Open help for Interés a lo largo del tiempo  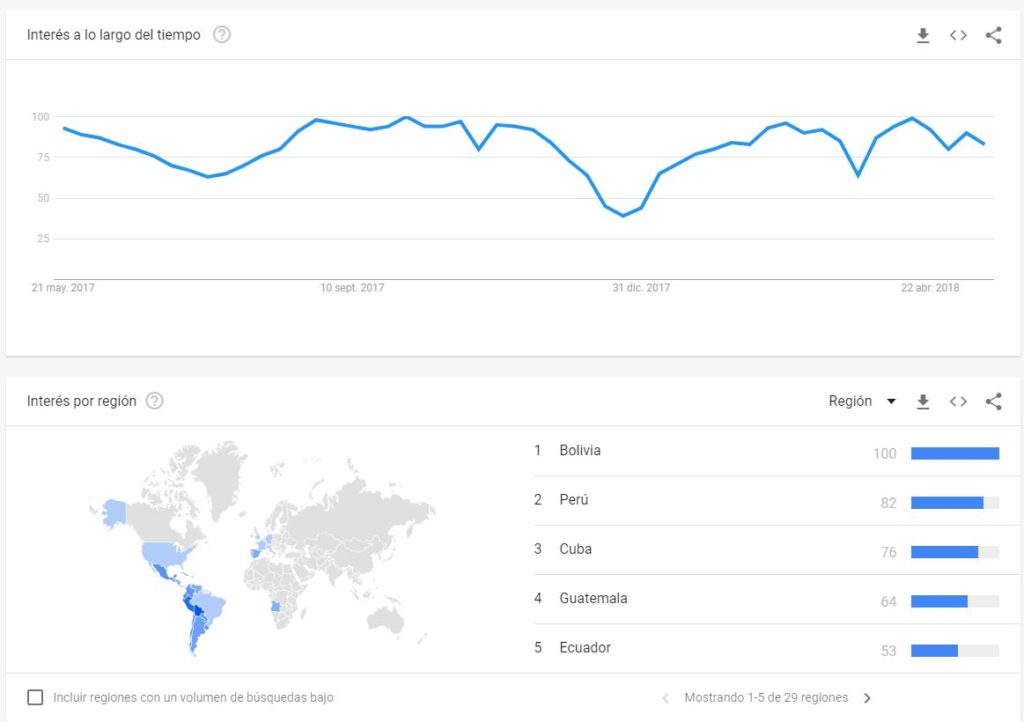[x=222, y=35]
